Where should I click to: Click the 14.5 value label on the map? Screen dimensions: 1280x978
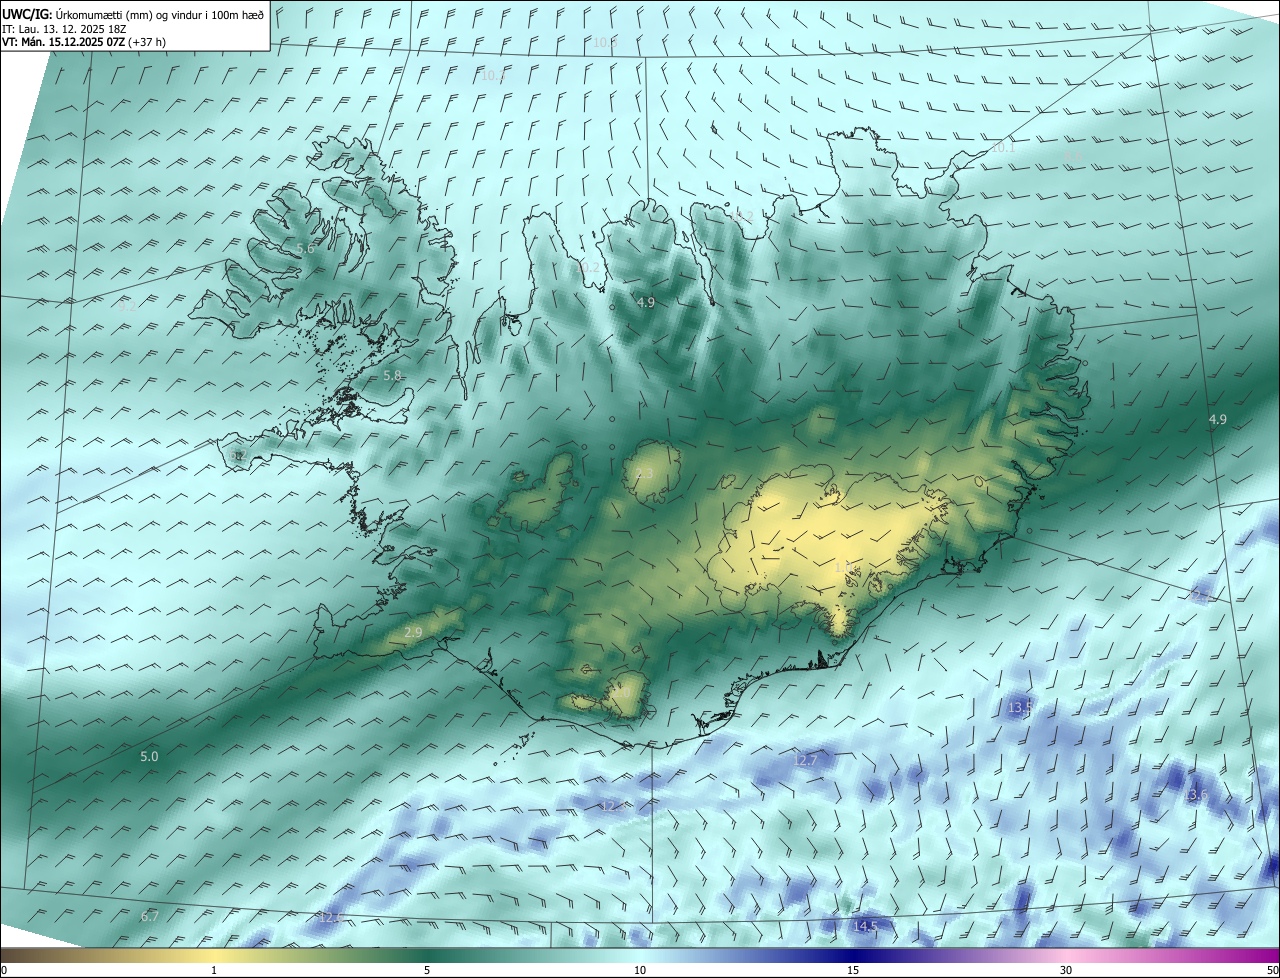pyautogui.click(x=865, y=927)
